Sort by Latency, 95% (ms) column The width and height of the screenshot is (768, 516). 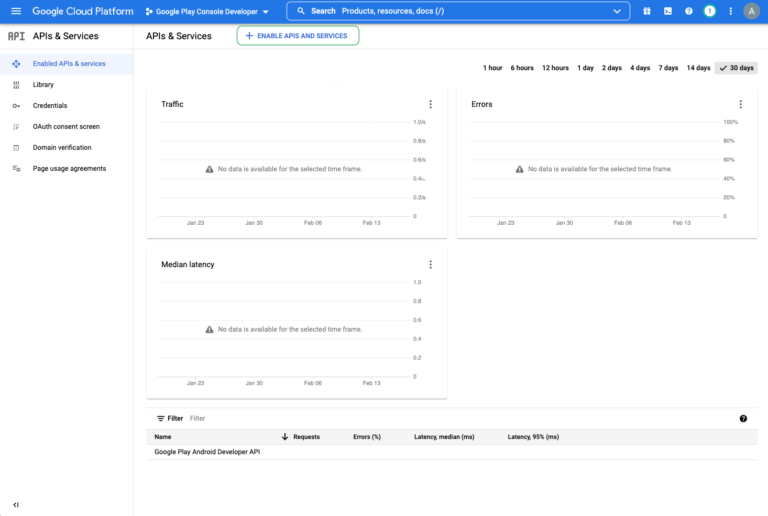(533, 437)
